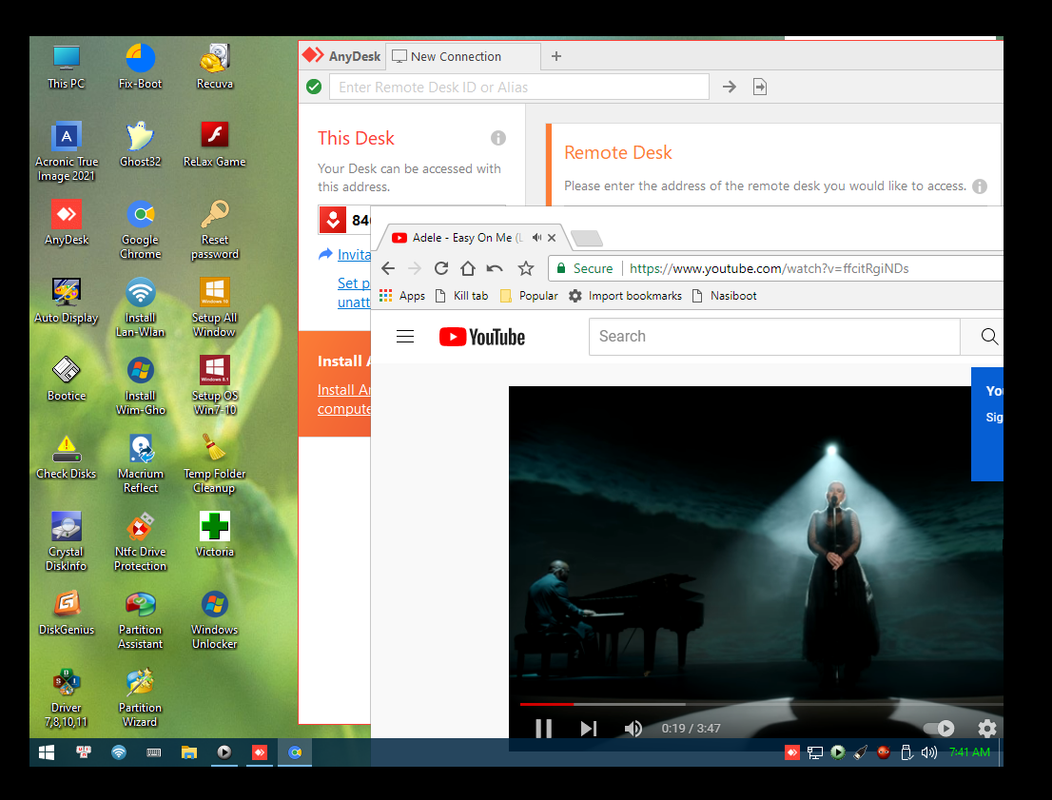1052x800 pixels.
Task: Click Install AnyDesk on this computer link
Action: tap(344, 399)
